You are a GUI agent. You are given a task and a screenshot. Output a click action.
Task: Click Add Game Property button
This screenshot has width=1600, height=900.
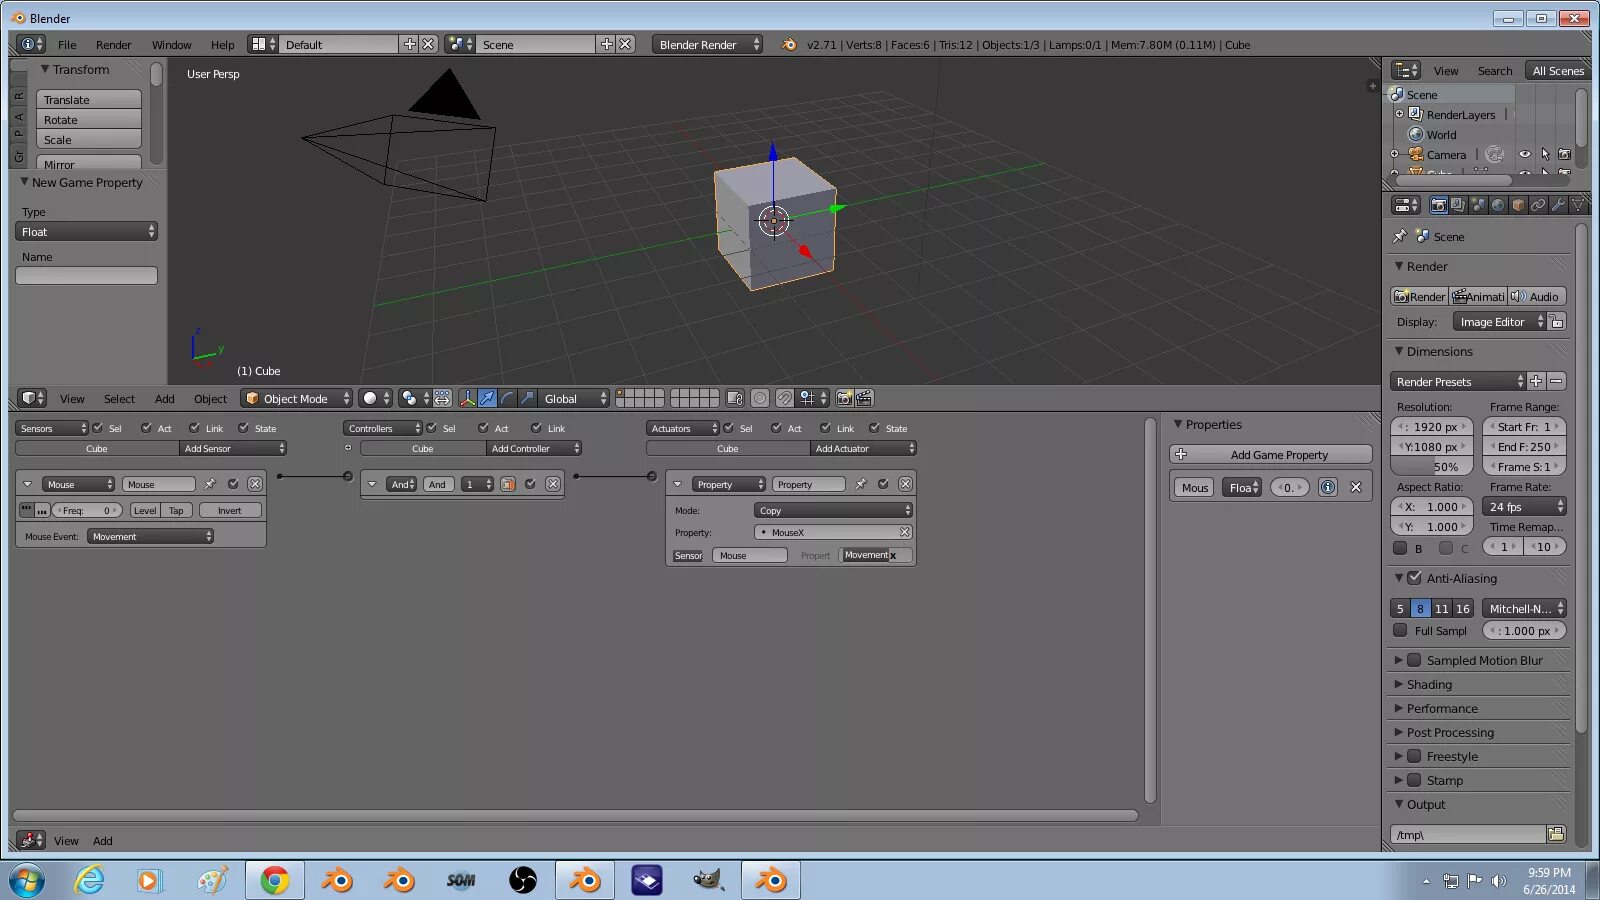point(1271,454)
